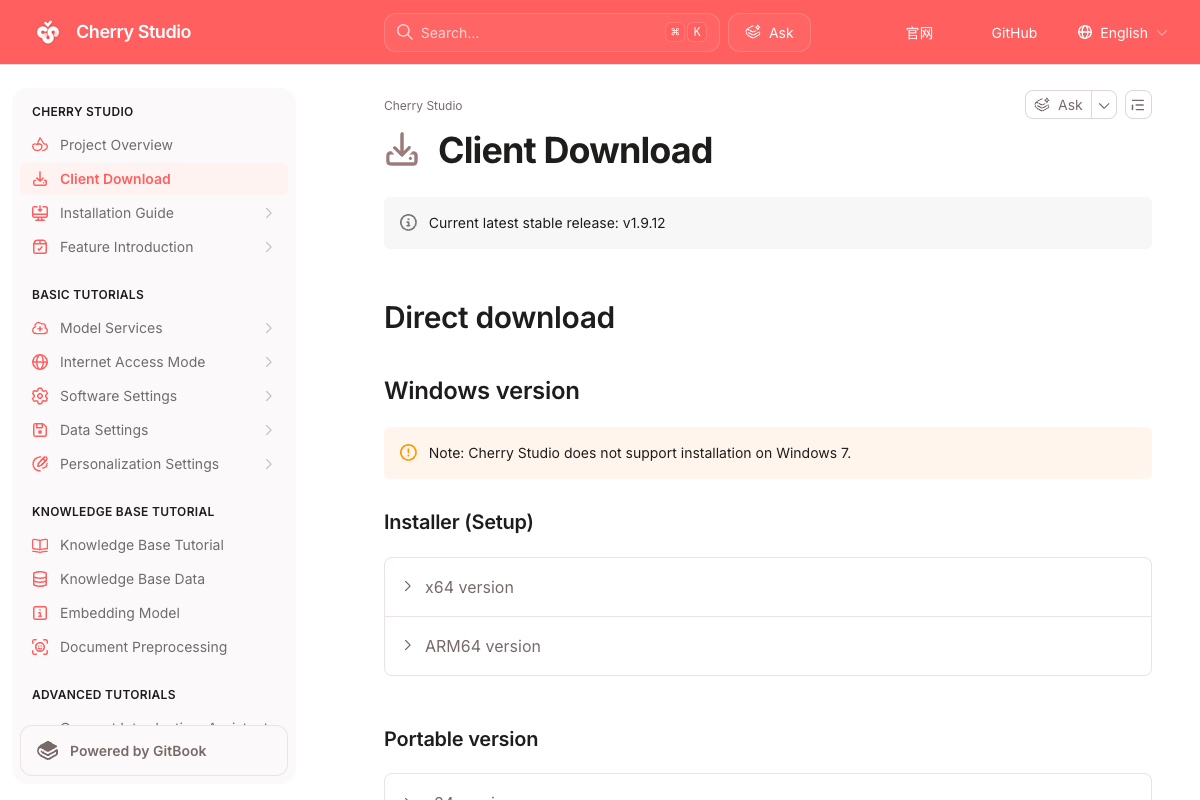This screenshot has width=1200, height=800.
Task: Open Document Preprocessing page
Action: point(154,647)
